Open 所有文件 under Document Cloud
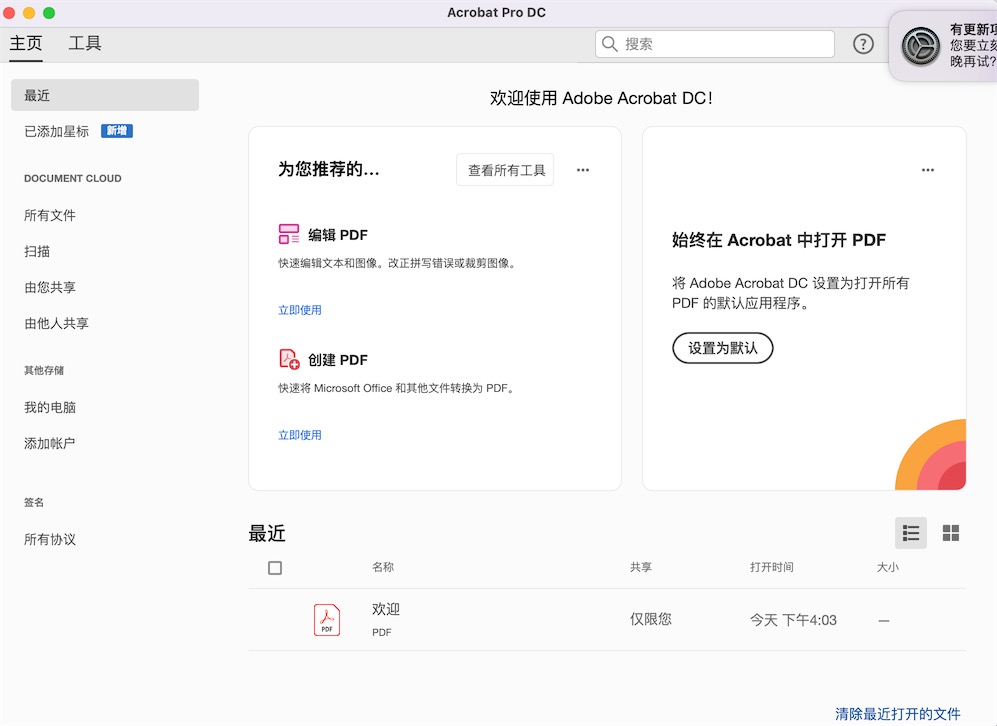The height and width of the screenshot is (726, 997). coord(50,216)
